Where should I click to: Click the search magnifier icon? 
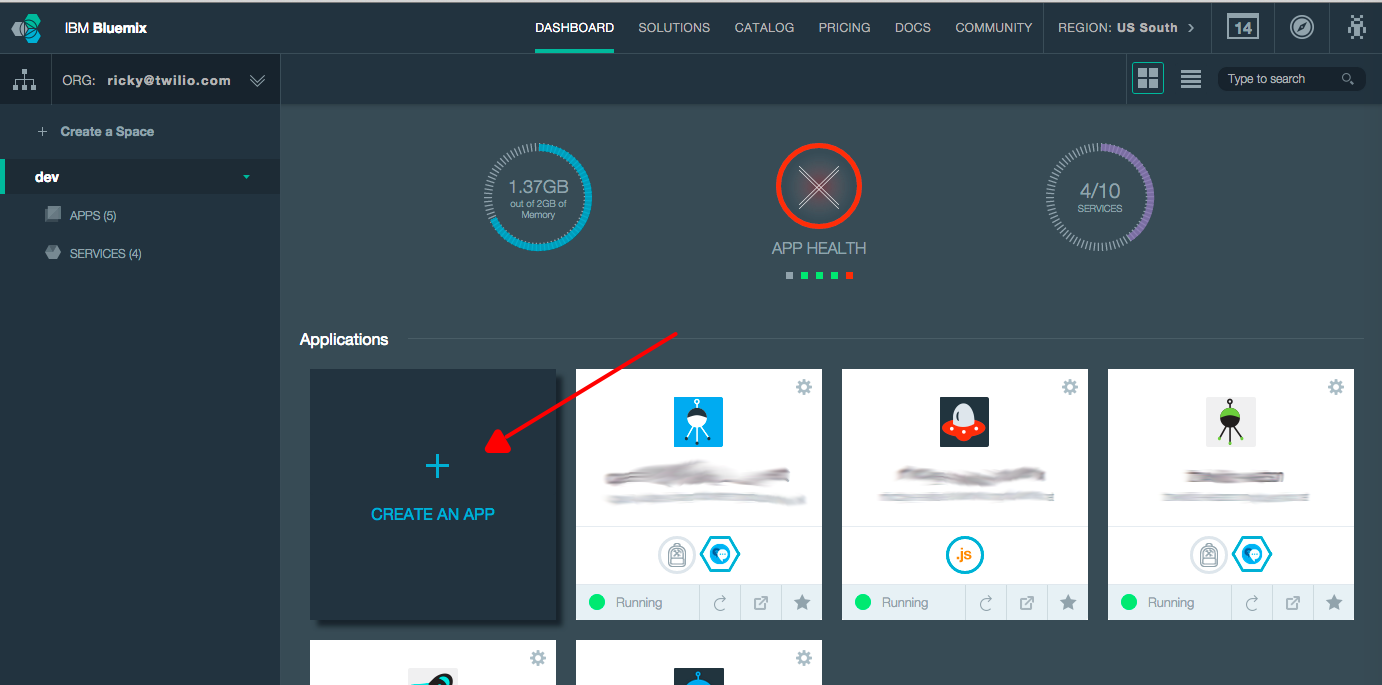click(x=1348, y=79)
